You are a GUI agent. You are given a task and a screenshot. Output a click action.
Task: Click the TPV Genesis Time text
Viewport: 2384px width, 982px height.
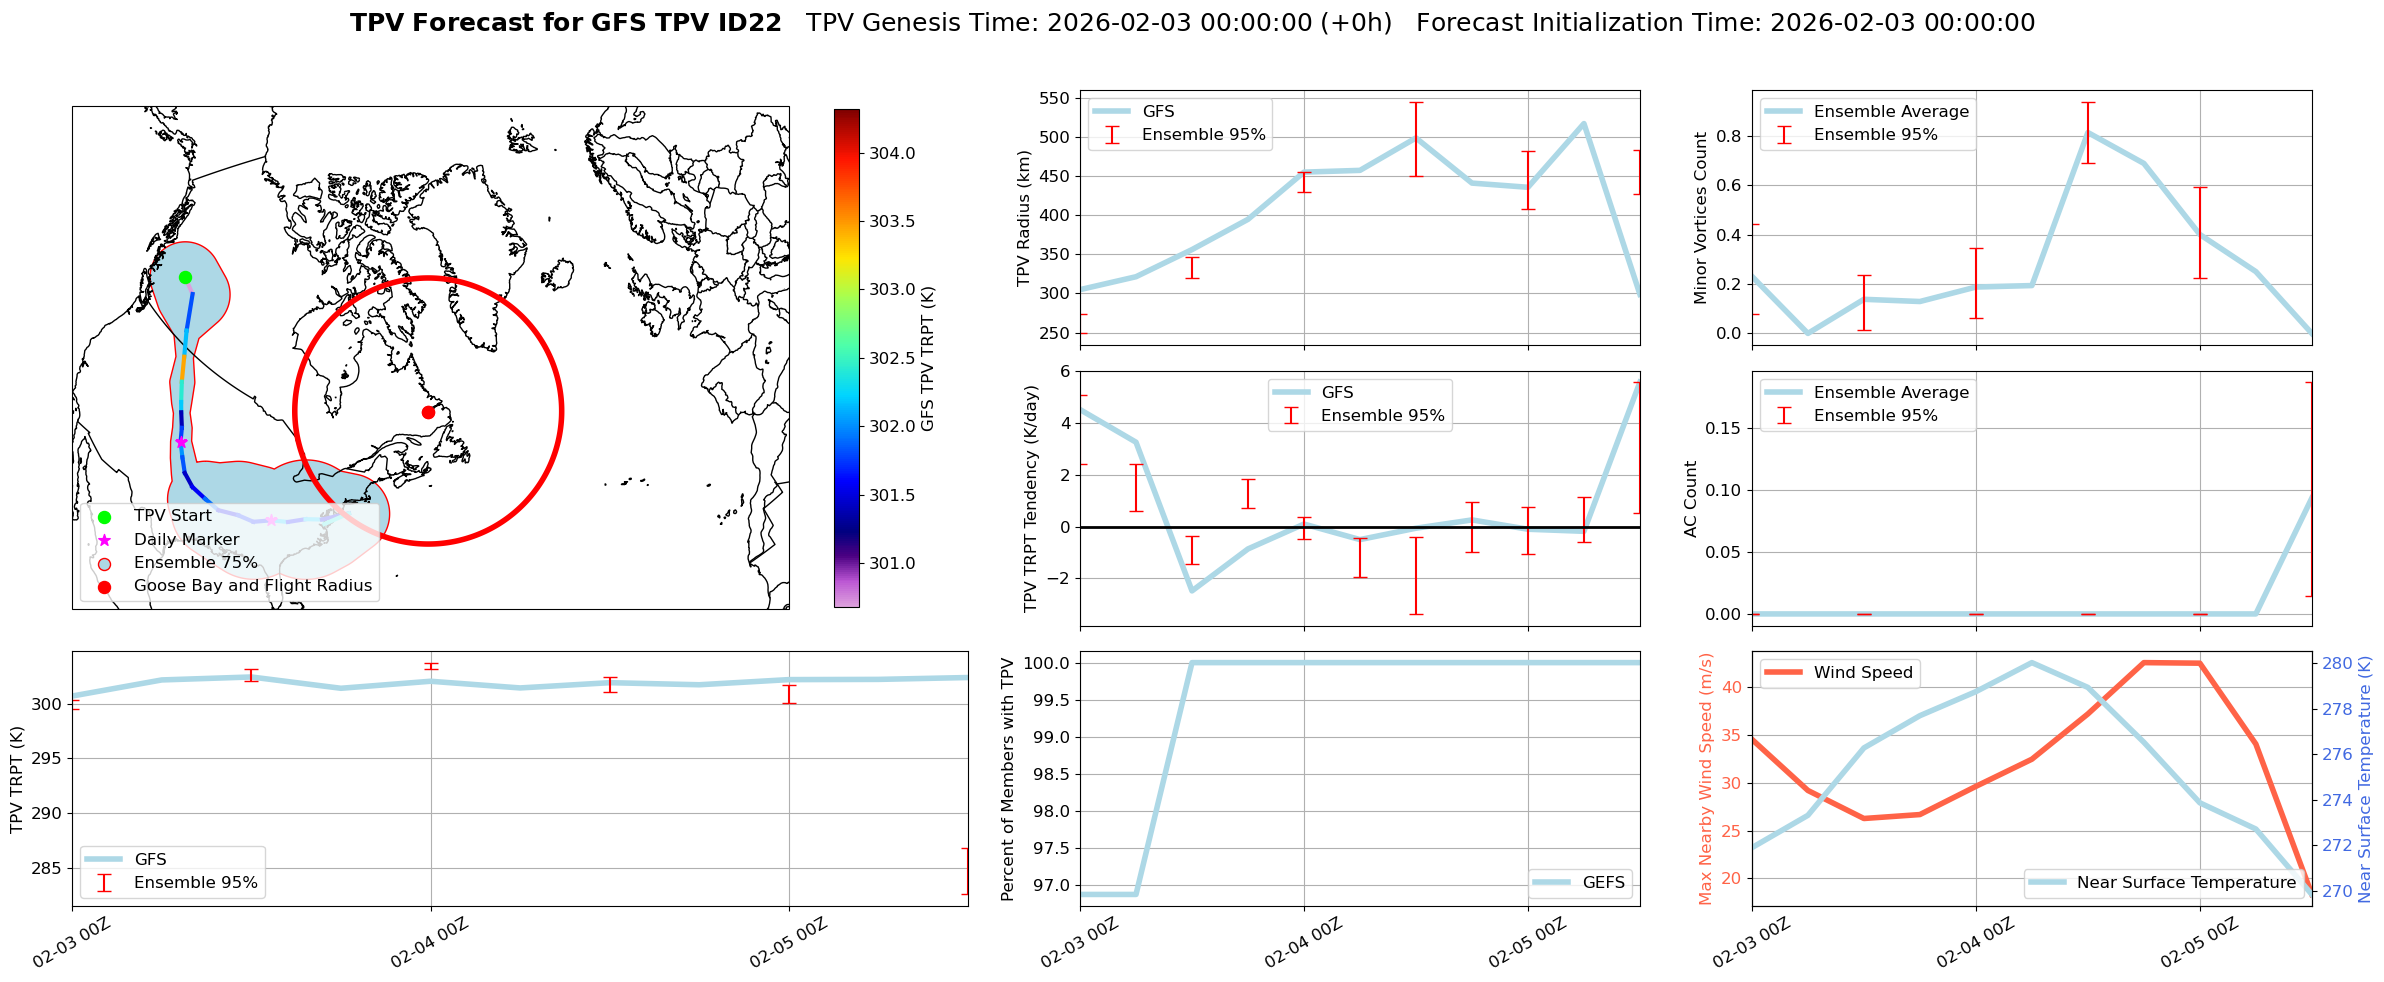(1098, 23)
